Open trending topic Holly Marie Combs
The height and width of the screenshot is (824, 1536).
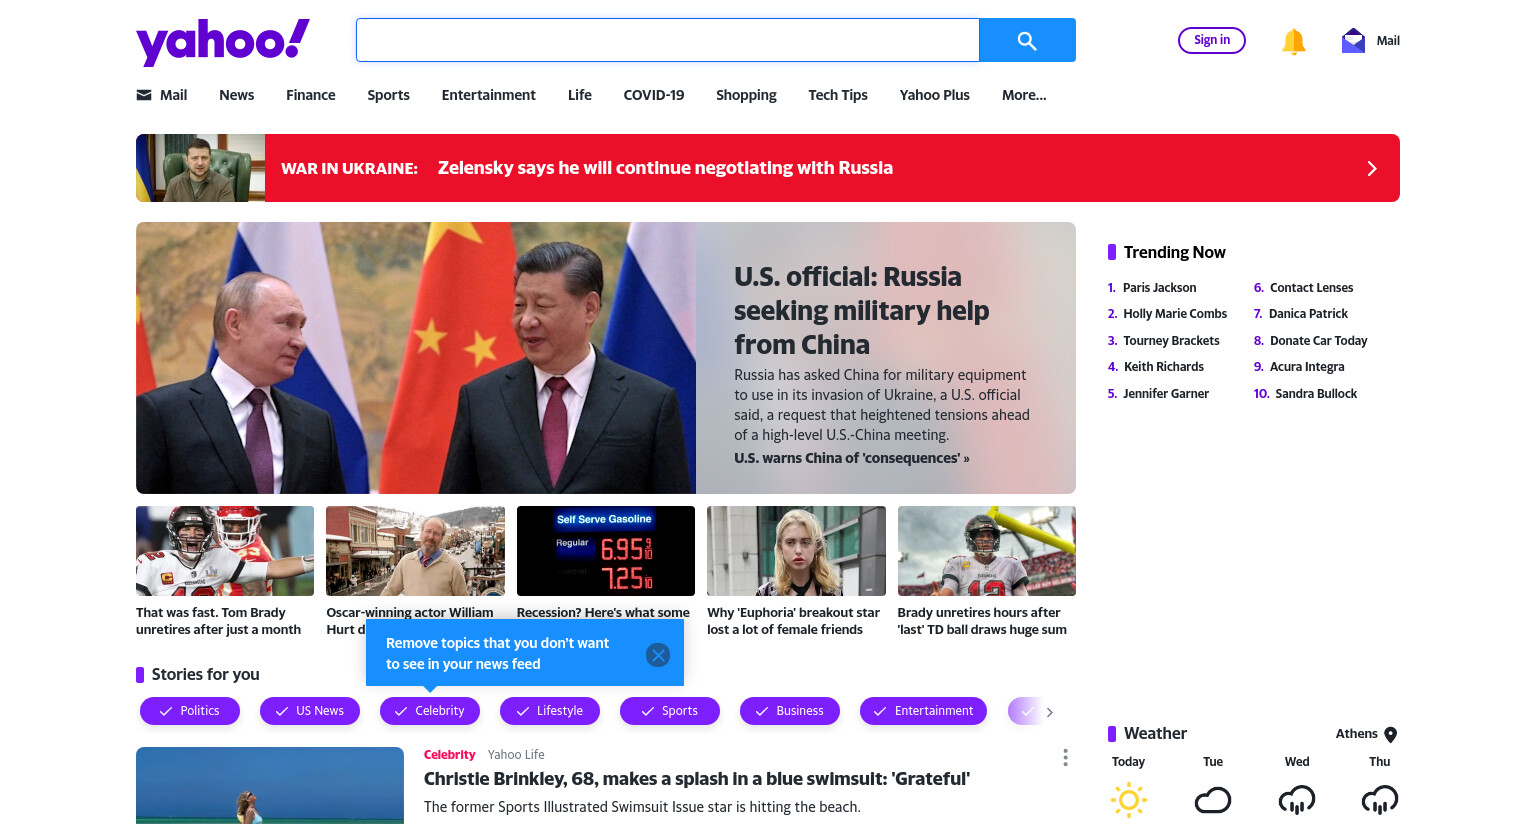tap(1175, 314)
